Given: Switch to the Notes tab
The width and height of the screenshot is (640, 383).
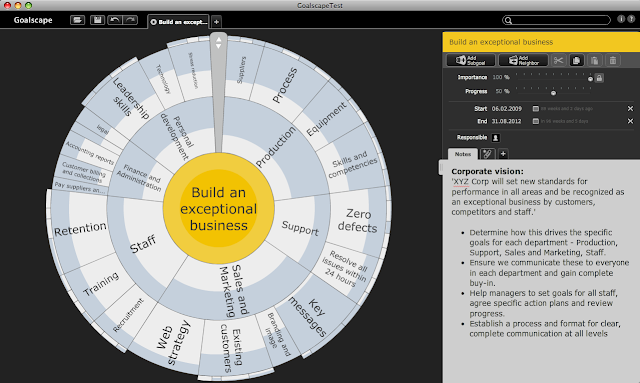Looking at the screenshot, I should (x=463, y=154).
